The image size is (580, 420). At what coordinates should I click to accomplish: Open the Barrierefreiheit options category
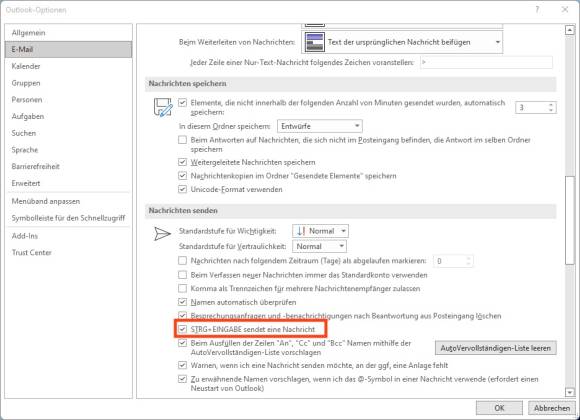[x=36, y=166]
